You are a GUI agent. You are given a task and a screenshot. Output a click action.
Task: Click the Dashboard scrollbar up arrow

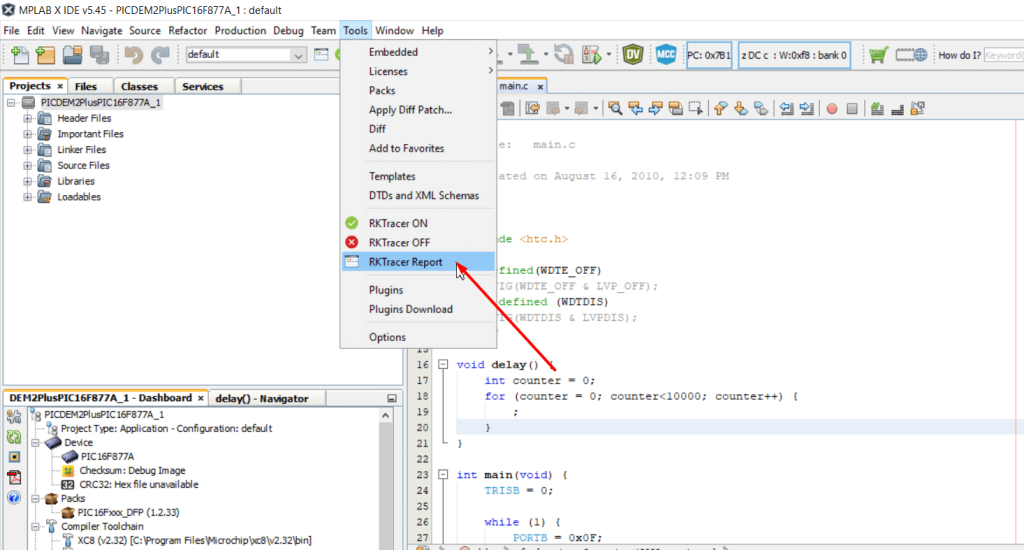pyautogui.click(x=385, y=415)
